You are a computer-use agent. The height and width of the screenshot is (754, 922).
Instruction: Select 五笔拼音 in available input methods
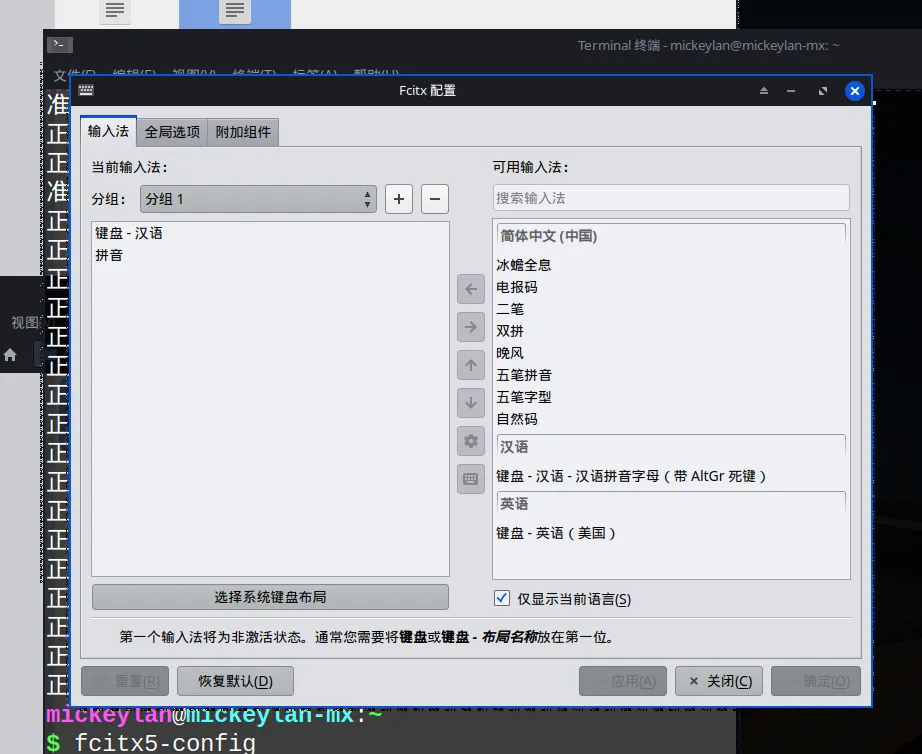coord(671,375)
